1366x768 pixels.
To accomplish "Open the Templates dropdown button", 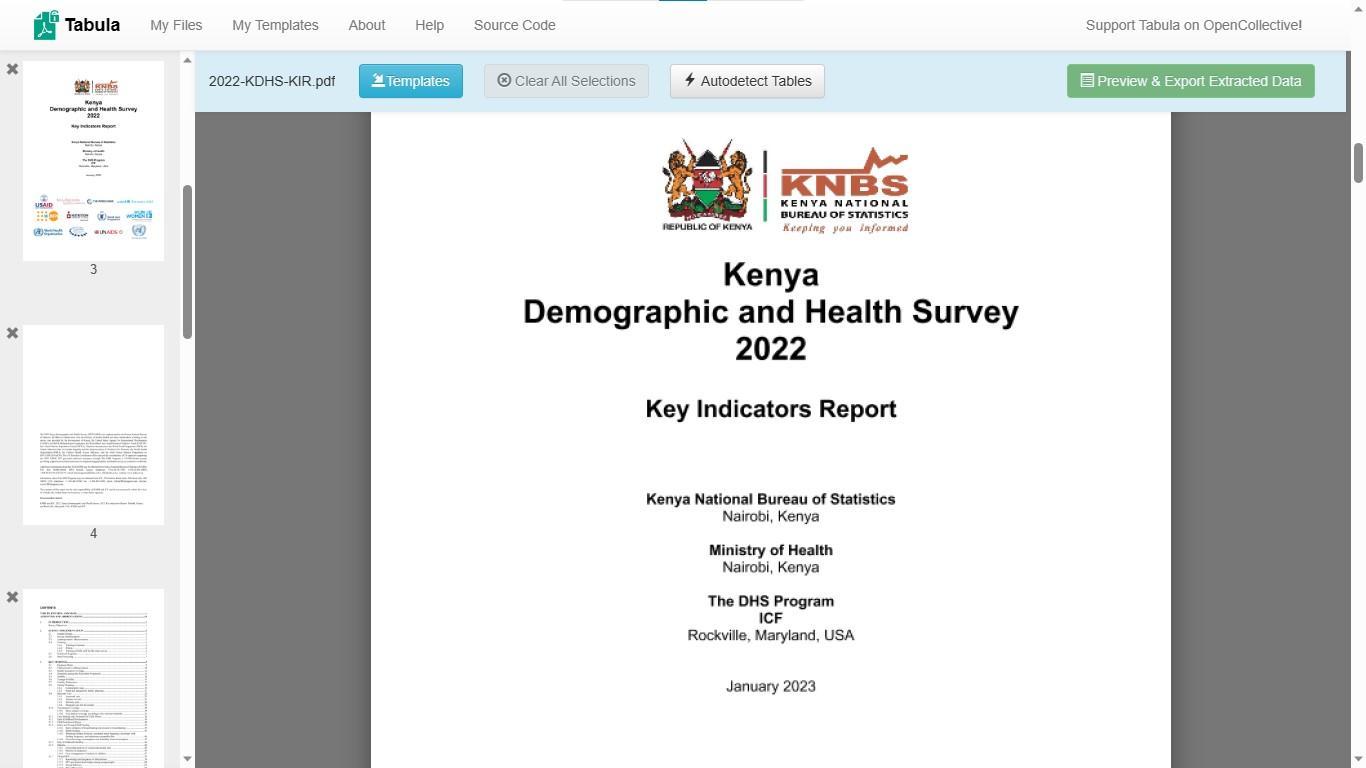I will tap(411, 81).
